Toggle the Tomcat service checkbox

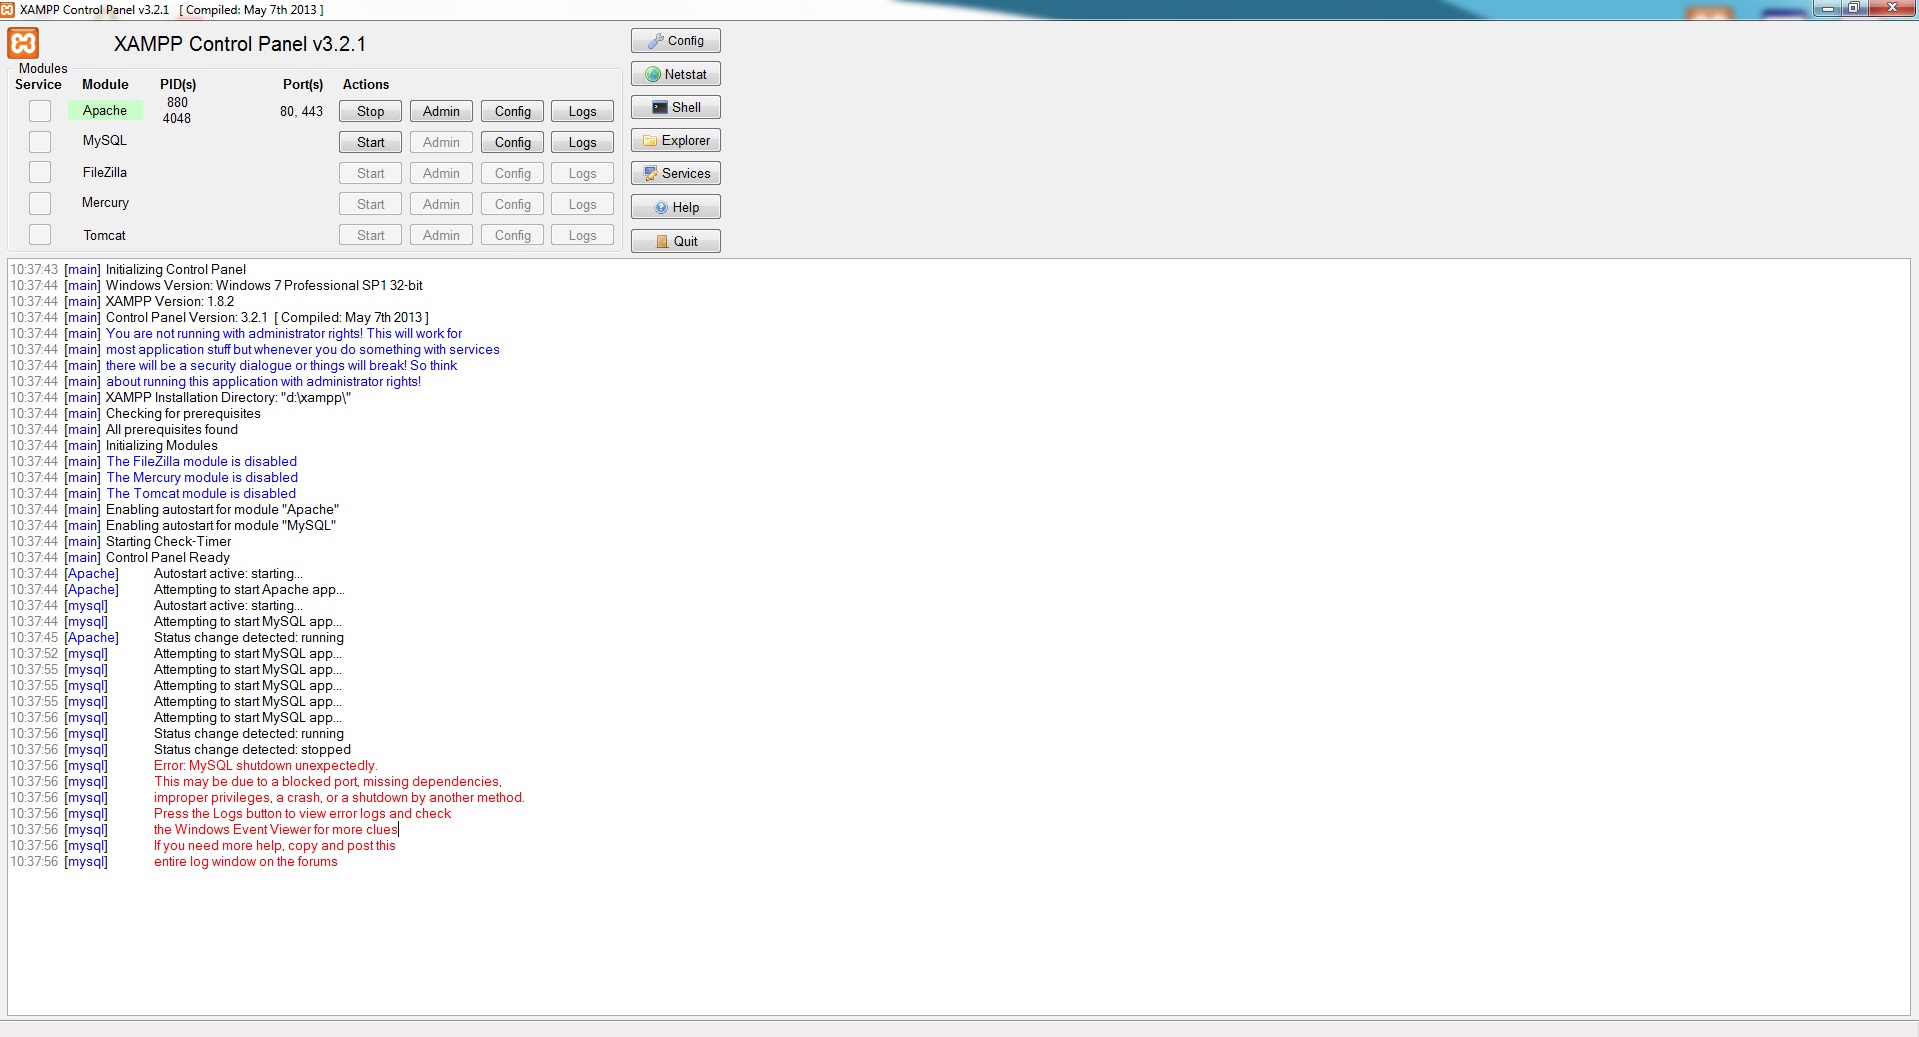point(40,235)
